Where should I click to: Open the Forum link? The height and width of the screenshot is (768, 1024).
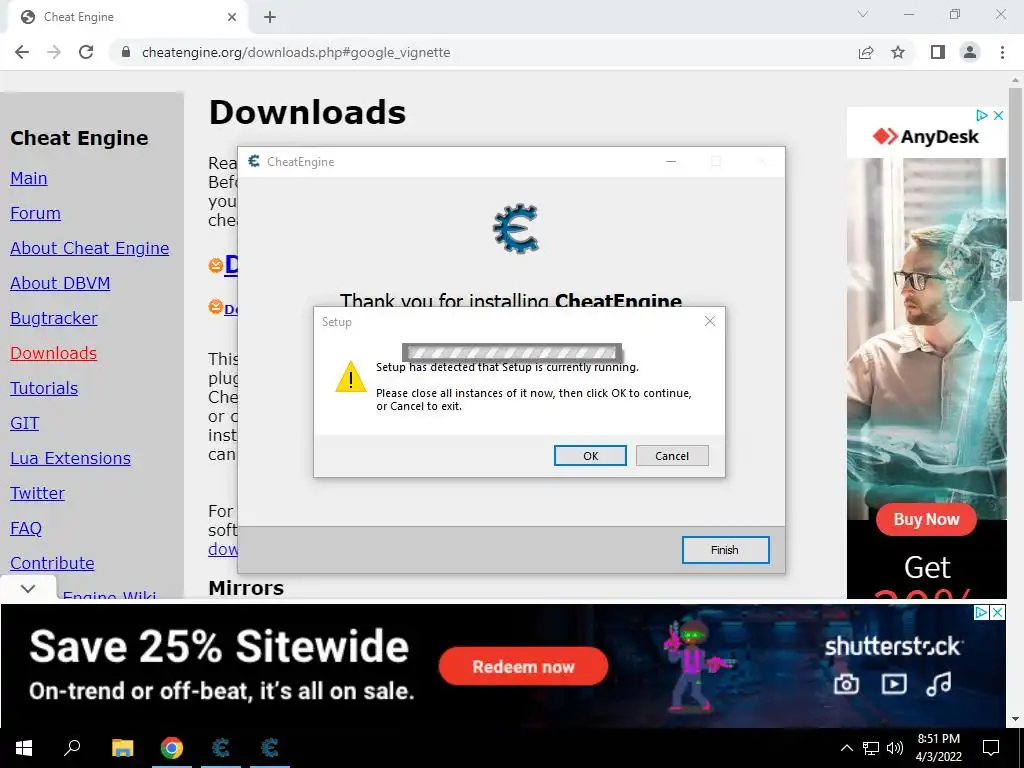[35, 214]
